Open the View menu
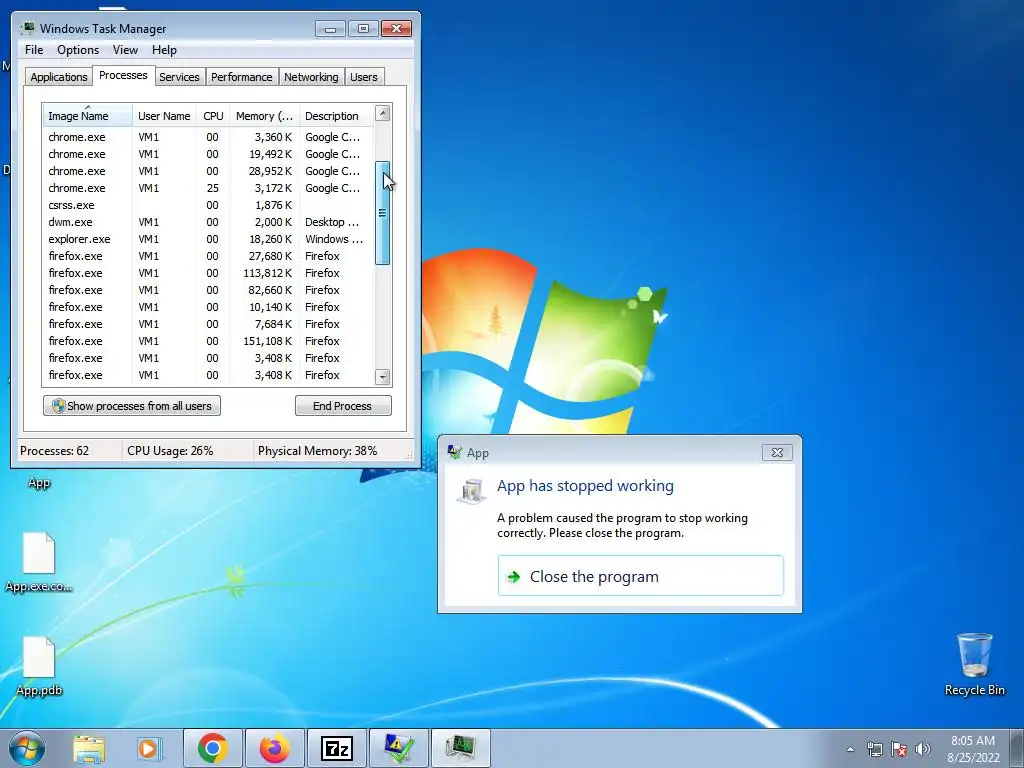 click(125, 50)
